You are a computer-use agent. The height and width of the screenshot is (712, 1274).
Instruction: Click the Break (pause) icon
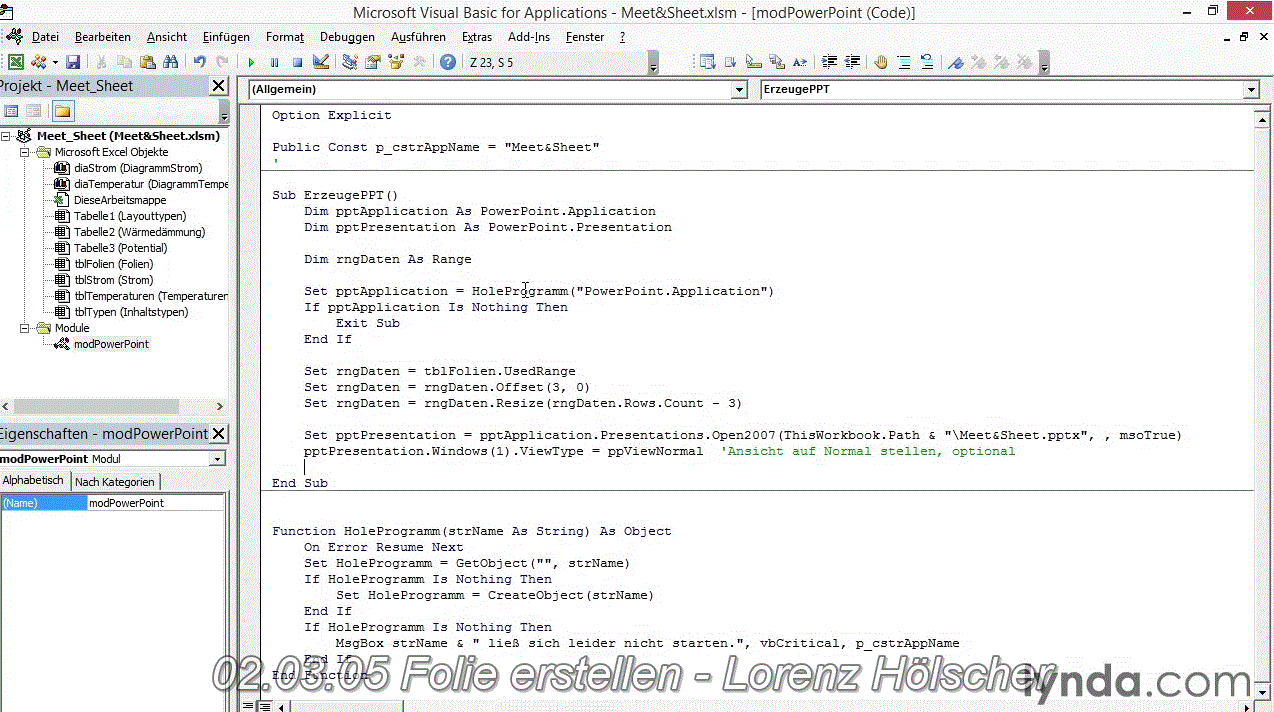[x=274, y=62]
